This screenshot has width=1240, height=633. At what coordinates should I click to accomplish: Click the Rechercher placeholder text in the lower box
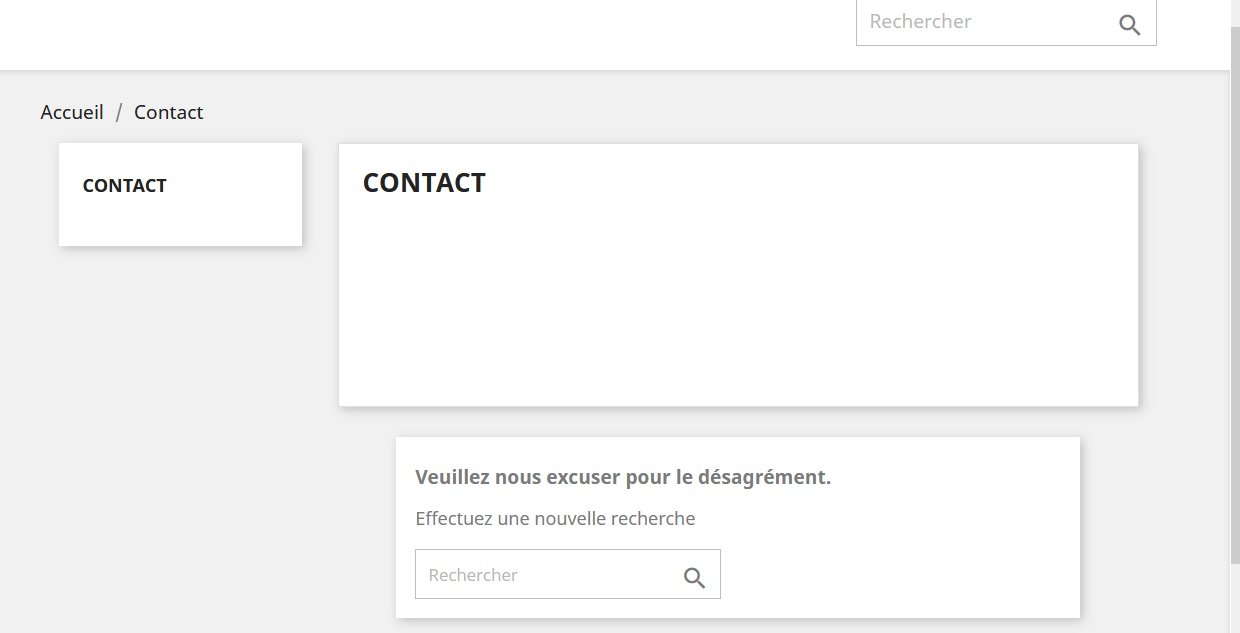click(473, 575)
